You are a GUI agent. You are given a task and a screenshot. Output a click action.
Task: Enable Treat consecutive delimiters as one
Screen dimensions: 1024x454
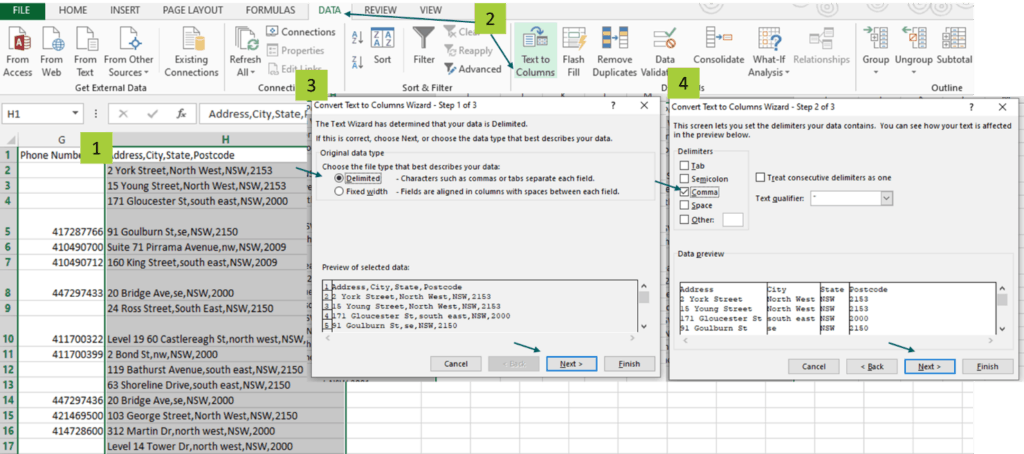click(760, 177)
